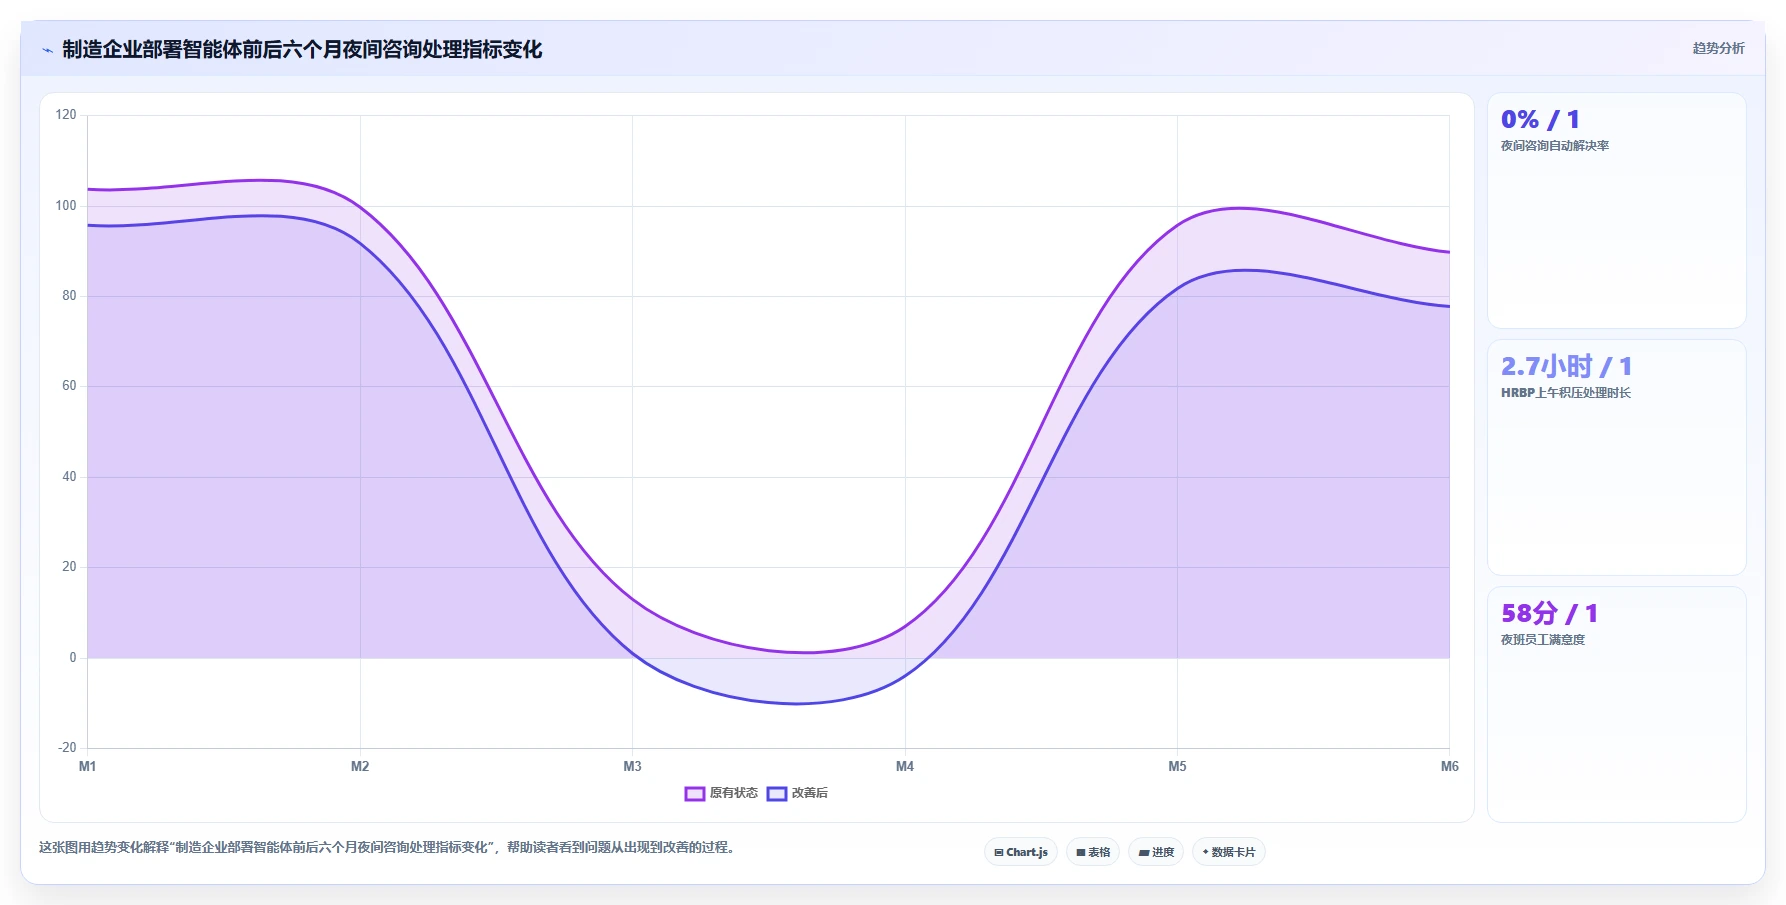Click the purple 原有状态 legend color box
Viewport: 1786px width, 905px height.
[695, 794]
